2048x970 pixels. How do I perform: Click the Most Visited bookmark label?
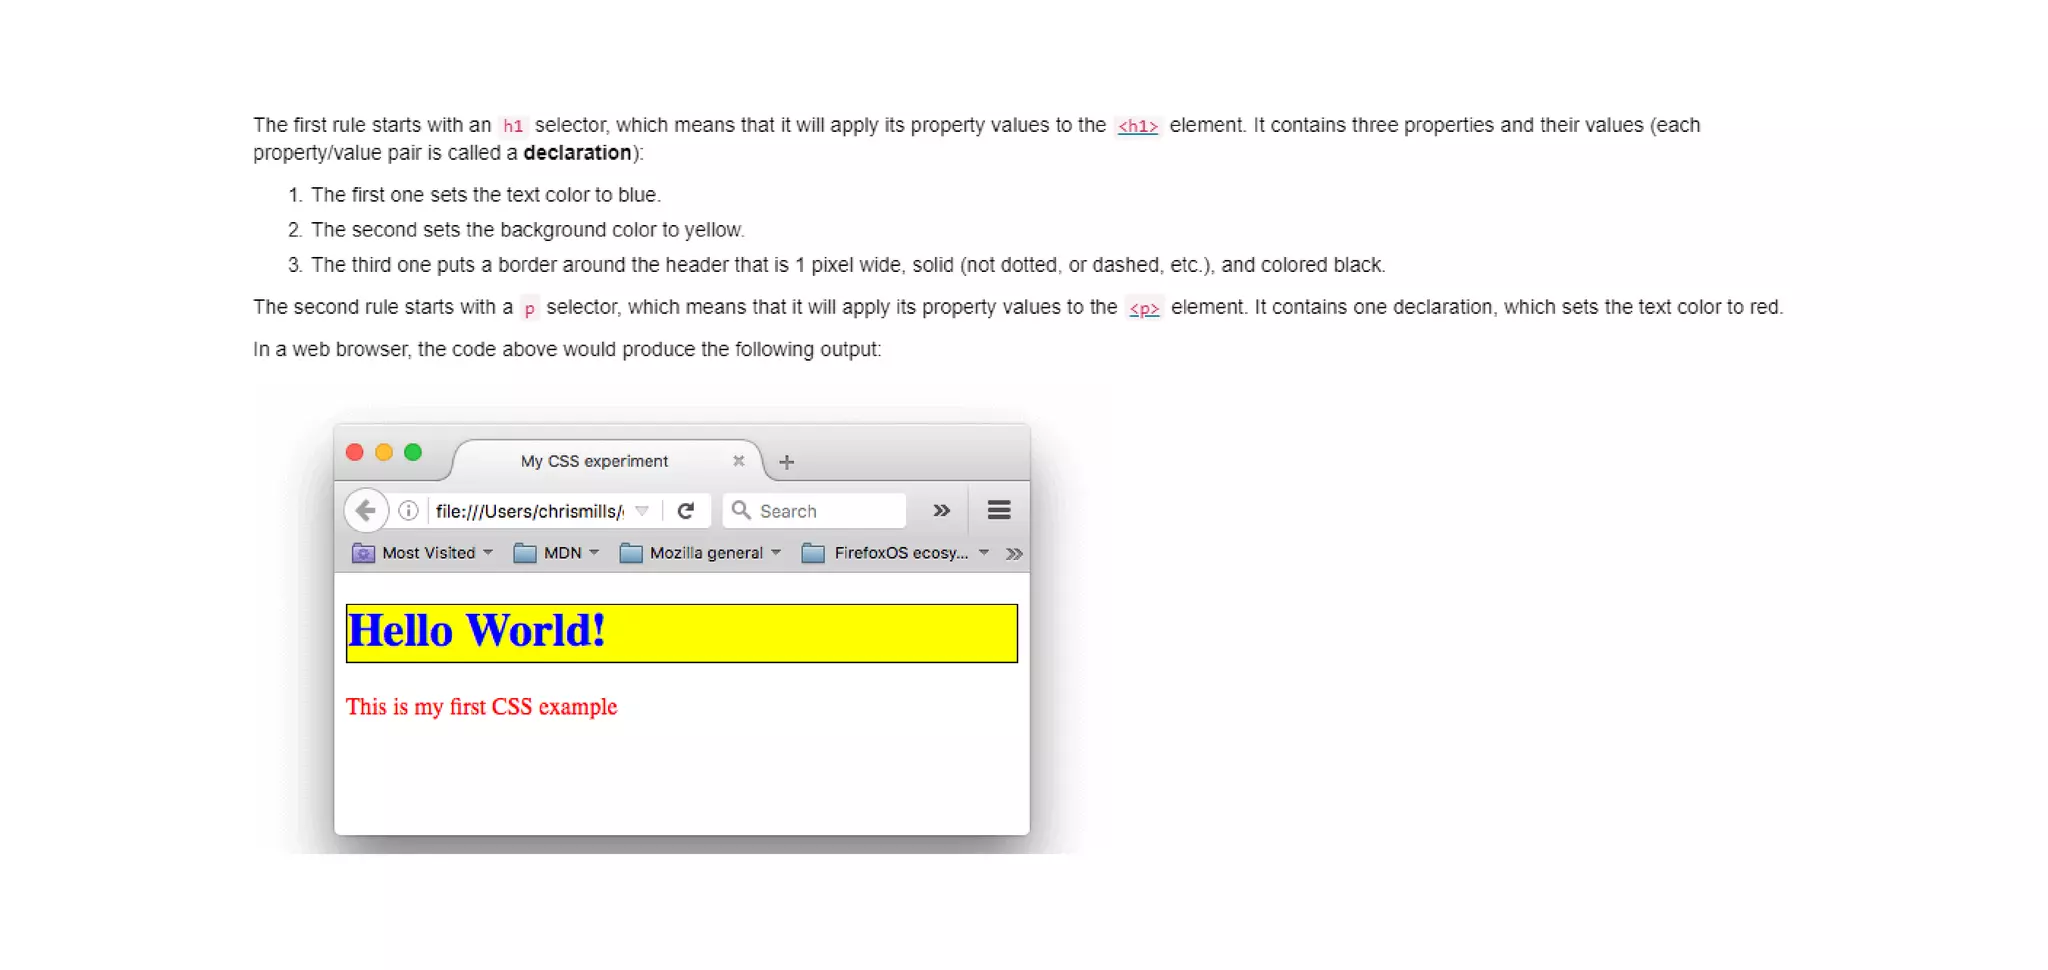[x=429, y=553]
